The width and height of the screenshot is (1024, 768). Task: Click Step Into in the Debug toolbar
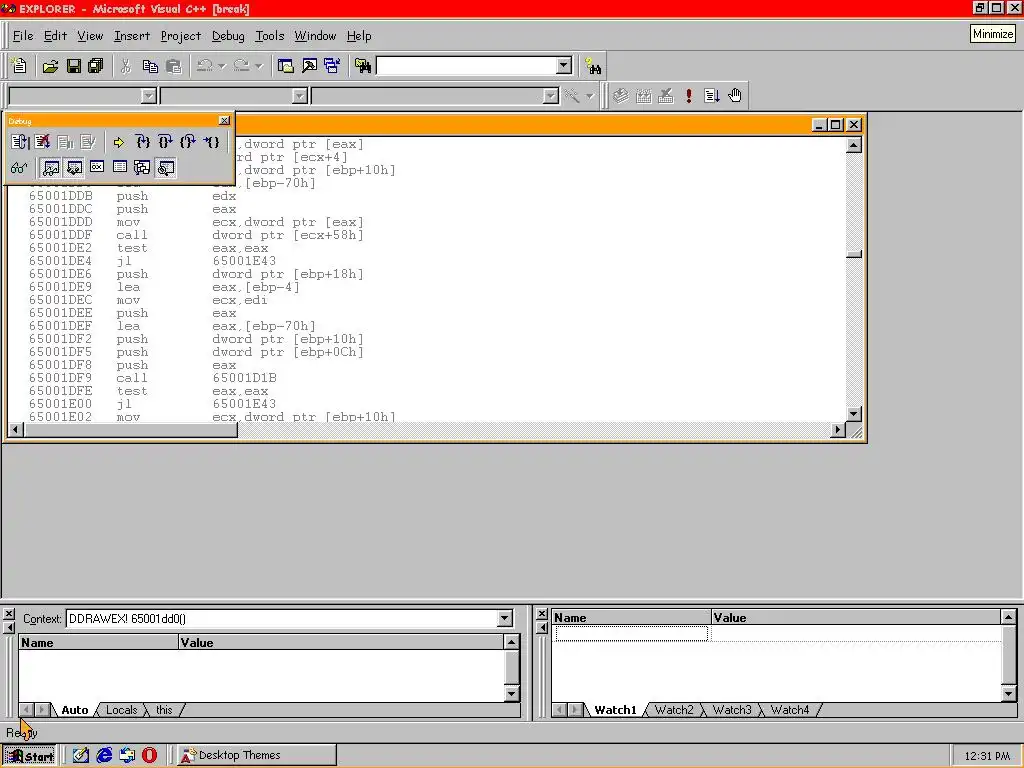click(142, 142)
